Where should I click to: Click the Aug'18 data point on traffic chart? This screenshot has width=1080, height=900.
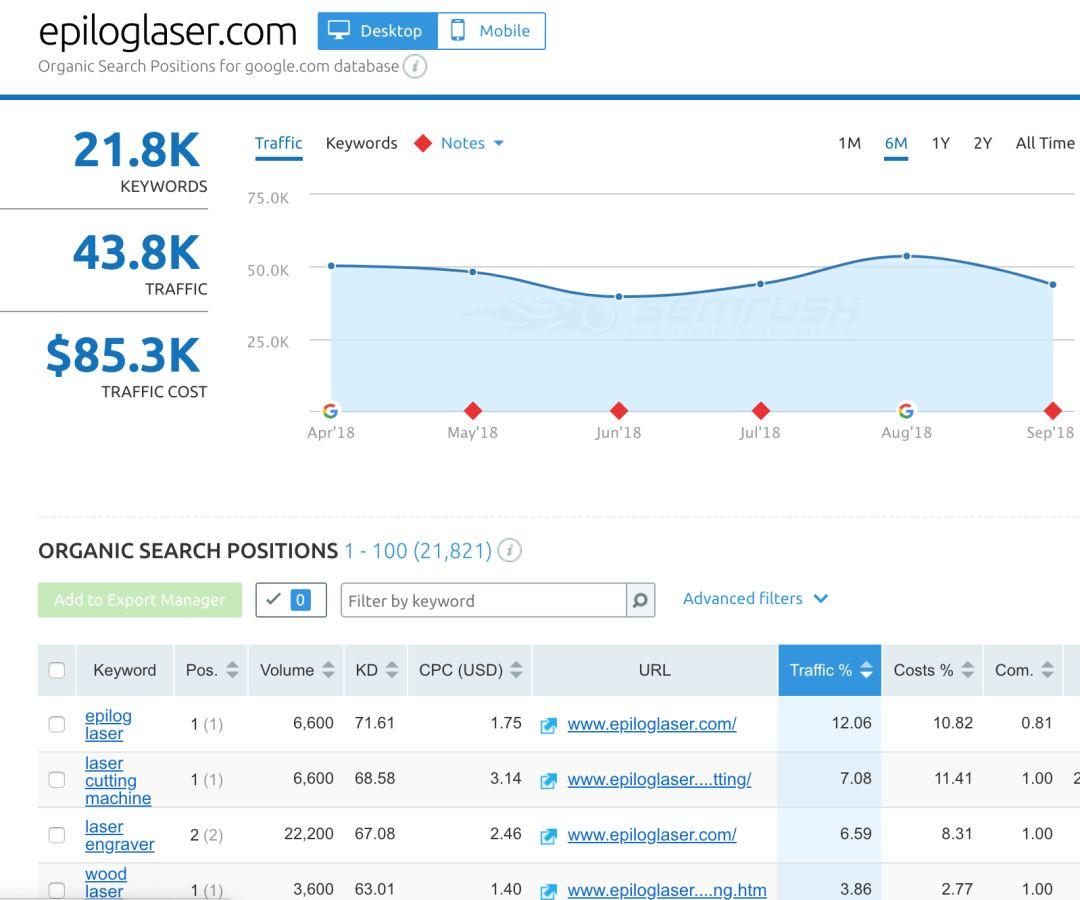click(x=906, y=256)
